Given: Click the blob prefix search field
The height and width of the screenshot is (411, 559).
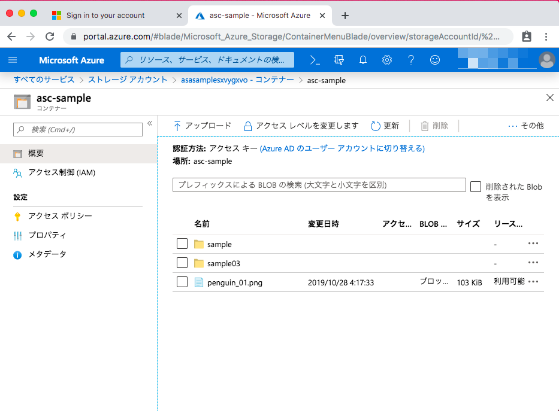Looking at the screenshot, I should 319,185.
